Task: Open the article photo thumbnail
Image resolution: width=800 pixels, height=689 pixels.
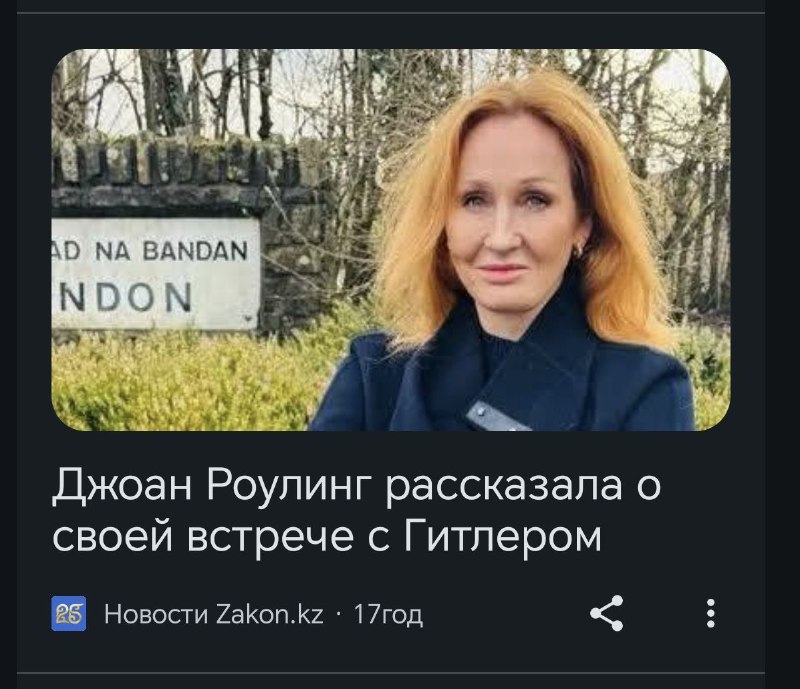Action: pyautogui.click(x=391, y=240)
